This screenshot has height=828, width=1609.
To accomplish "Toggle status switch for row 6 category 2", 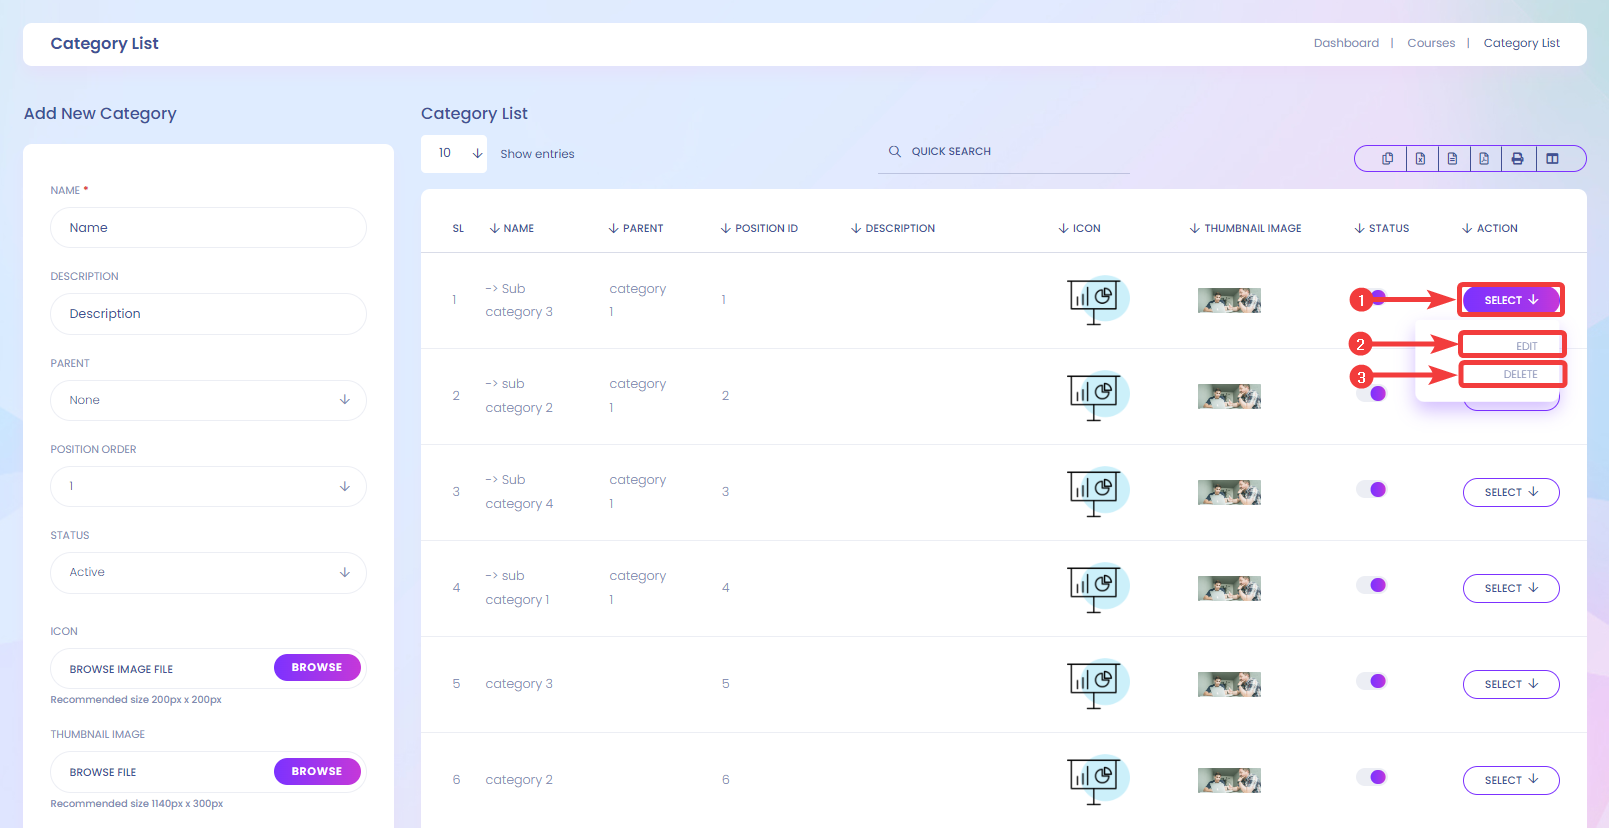I will pos(1372,777).
